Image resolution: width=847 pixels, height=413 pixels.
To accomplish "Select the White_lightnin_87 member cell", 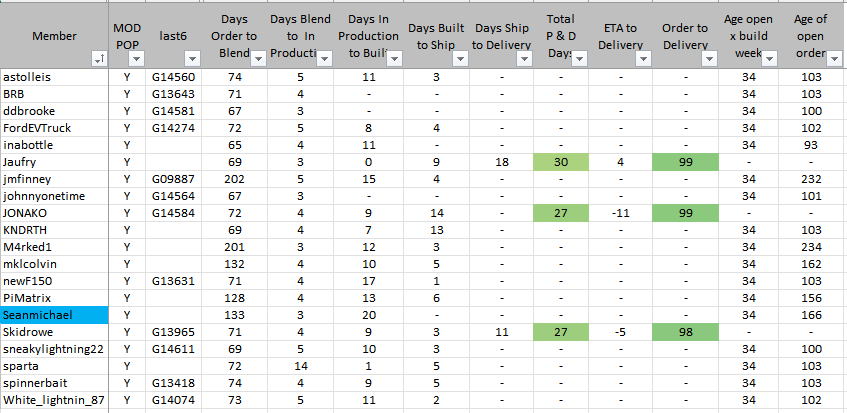I will click(x=54, y=400).
